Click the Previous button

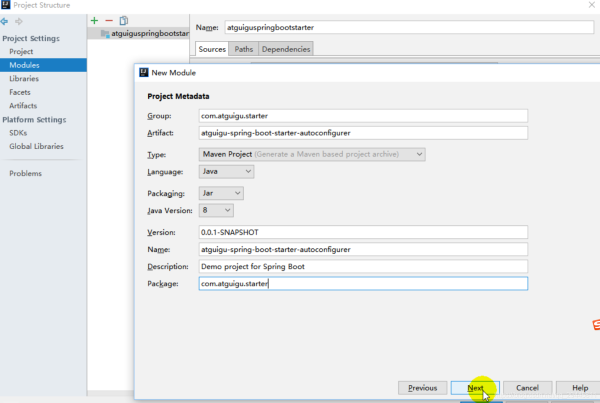(x=422, y=388)
